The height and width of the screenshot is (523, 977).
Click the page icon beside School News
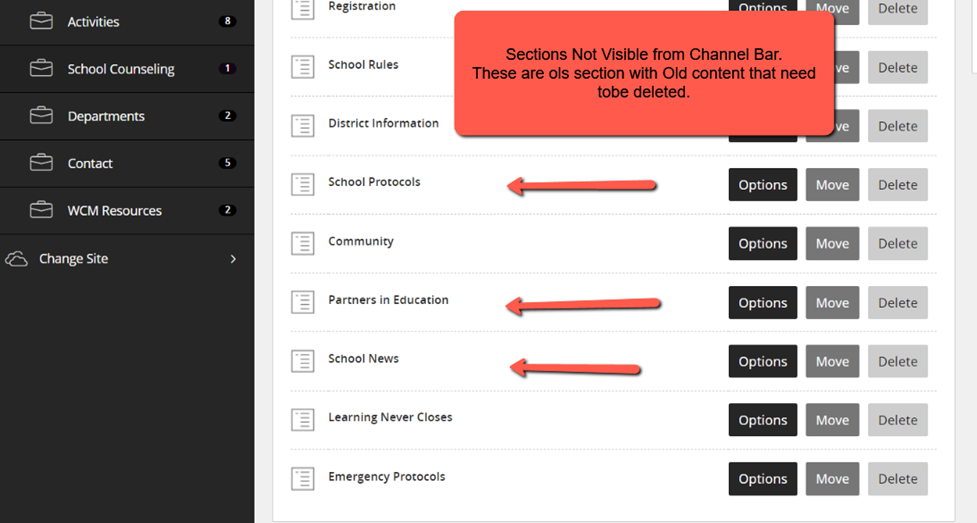point(303,361)
